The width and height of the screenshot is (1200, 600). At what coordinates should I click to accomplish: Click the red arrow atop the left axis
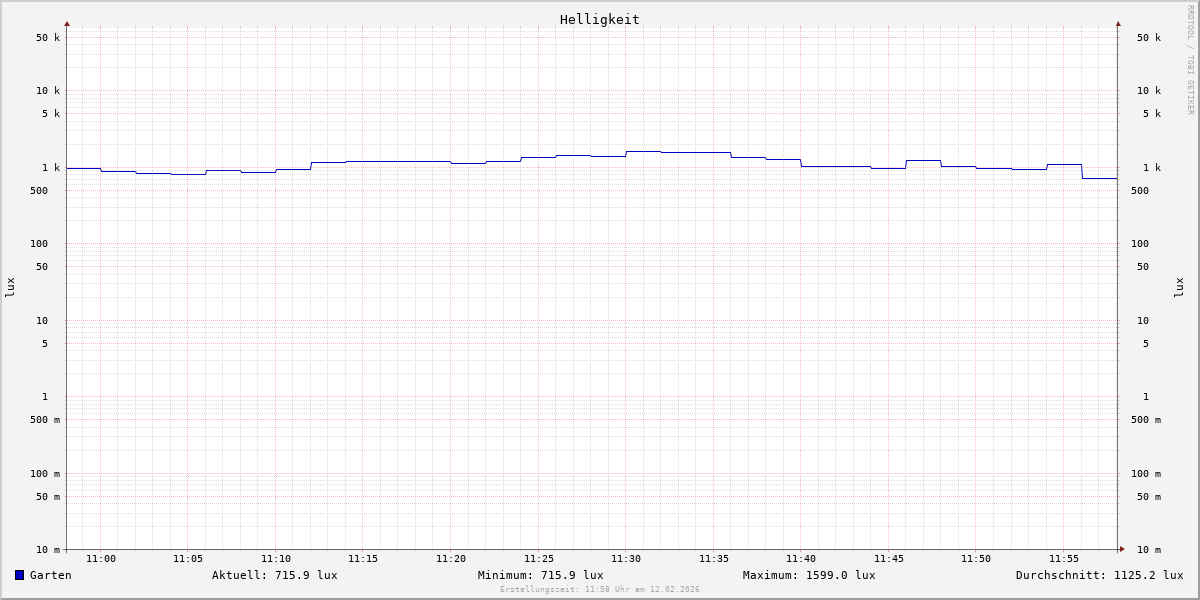coord(67,23)
